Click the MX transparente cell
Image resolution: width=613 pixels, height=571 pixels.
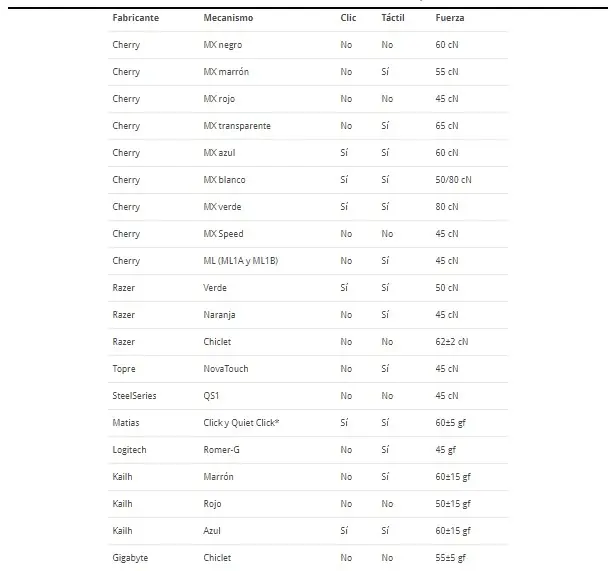(x=237, y=126)
